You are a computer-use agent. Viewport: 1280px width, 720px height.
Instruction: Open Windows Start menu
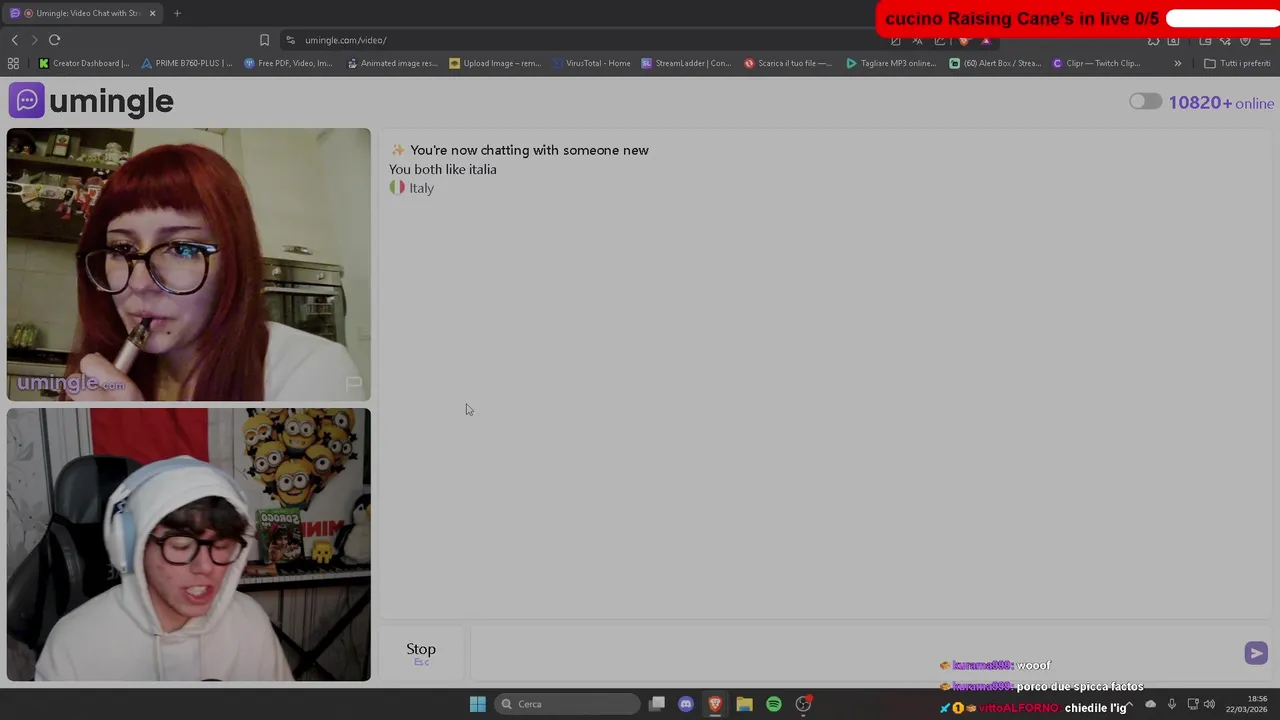click(477, 704)
